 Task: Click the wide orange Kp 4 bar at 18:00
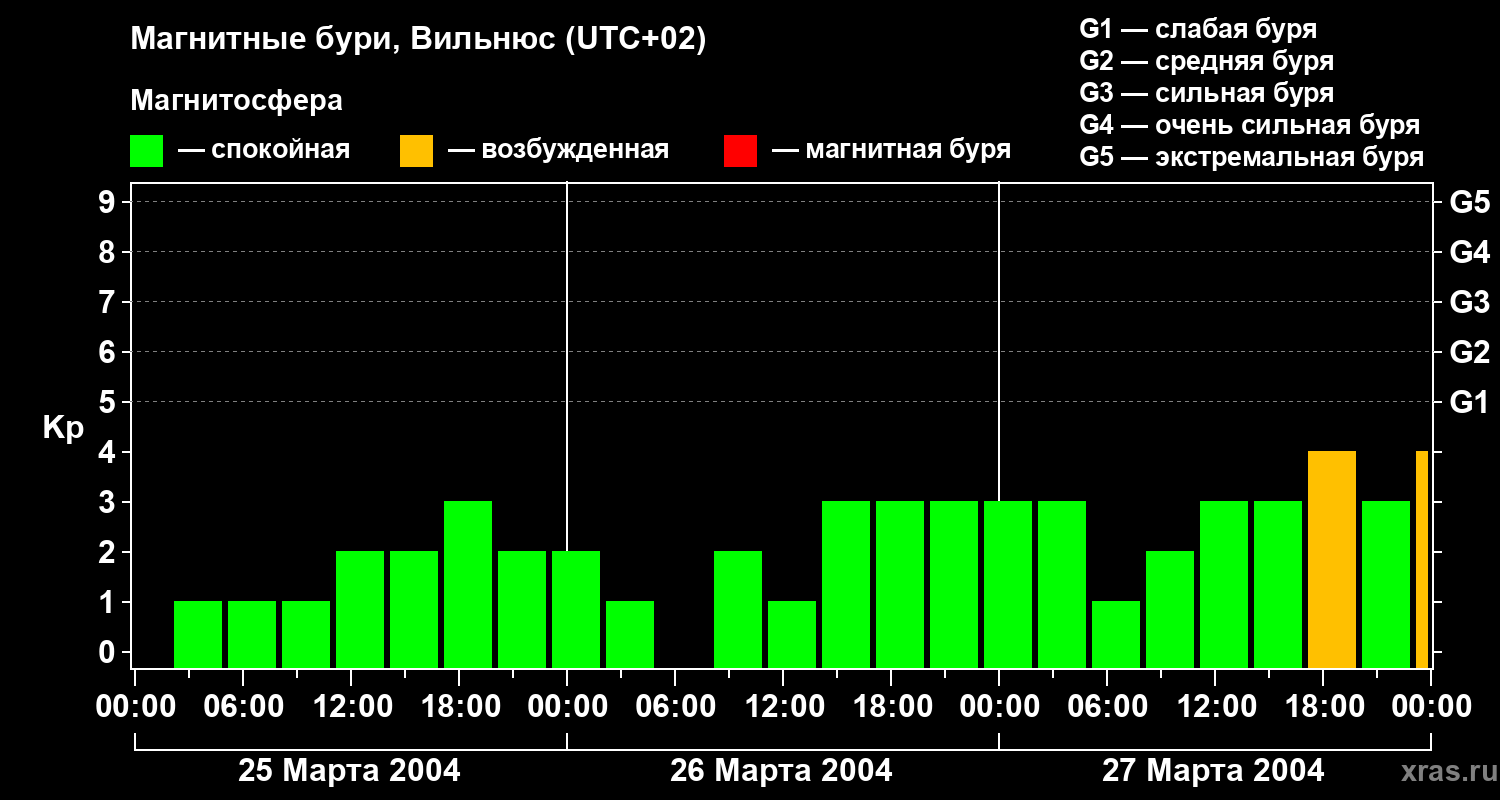[1332, 560]
